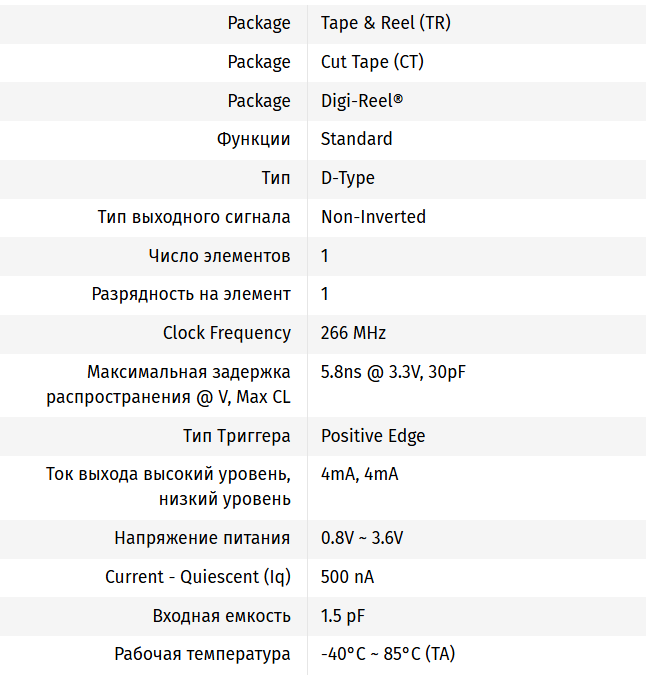Click the Standard value next to Функции
This screenshot has width=646, height=675.
[x=356, y=139]
